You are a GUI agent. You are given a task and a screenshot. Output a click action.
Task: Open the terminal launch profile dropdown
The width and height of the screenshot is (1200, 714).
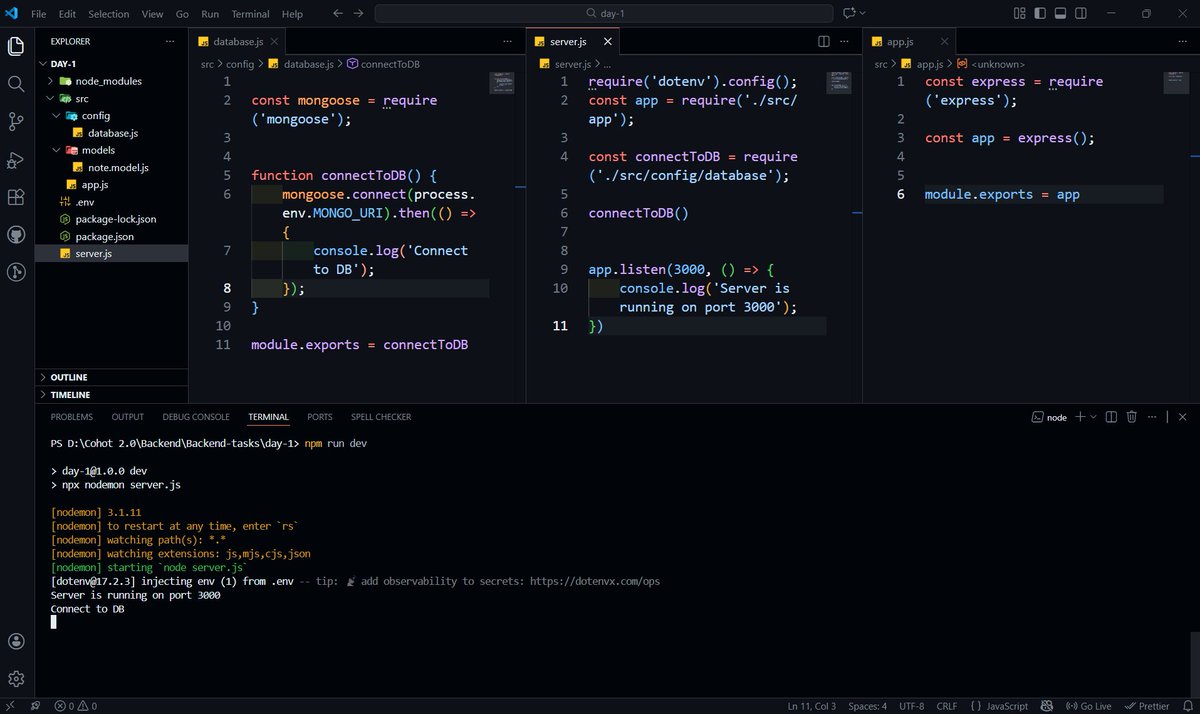pyautogui.click(x=1093, y=417)
